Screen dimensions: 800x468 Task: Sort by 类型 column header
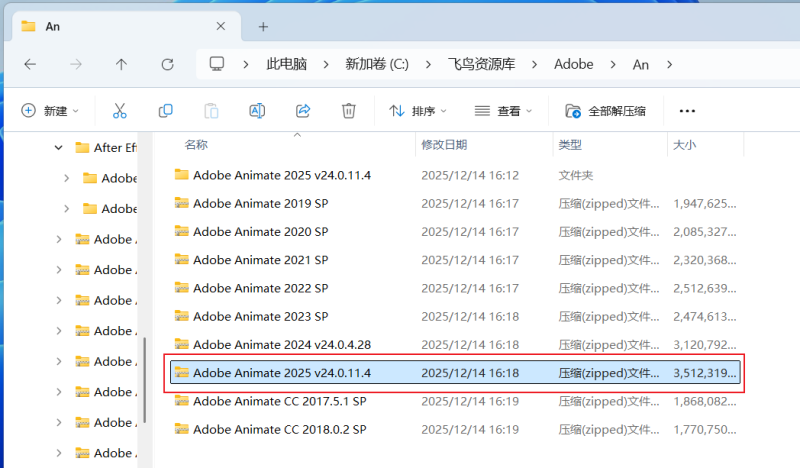tap(570, 145)
